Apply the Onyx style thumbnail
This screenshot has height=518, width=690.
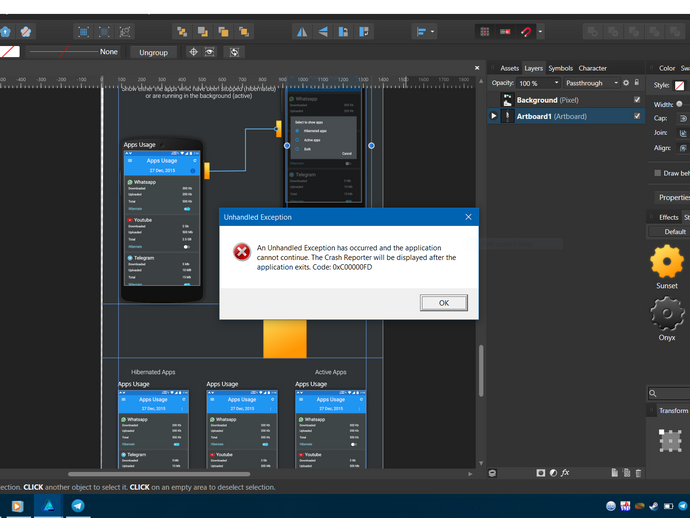coord(667,313)
